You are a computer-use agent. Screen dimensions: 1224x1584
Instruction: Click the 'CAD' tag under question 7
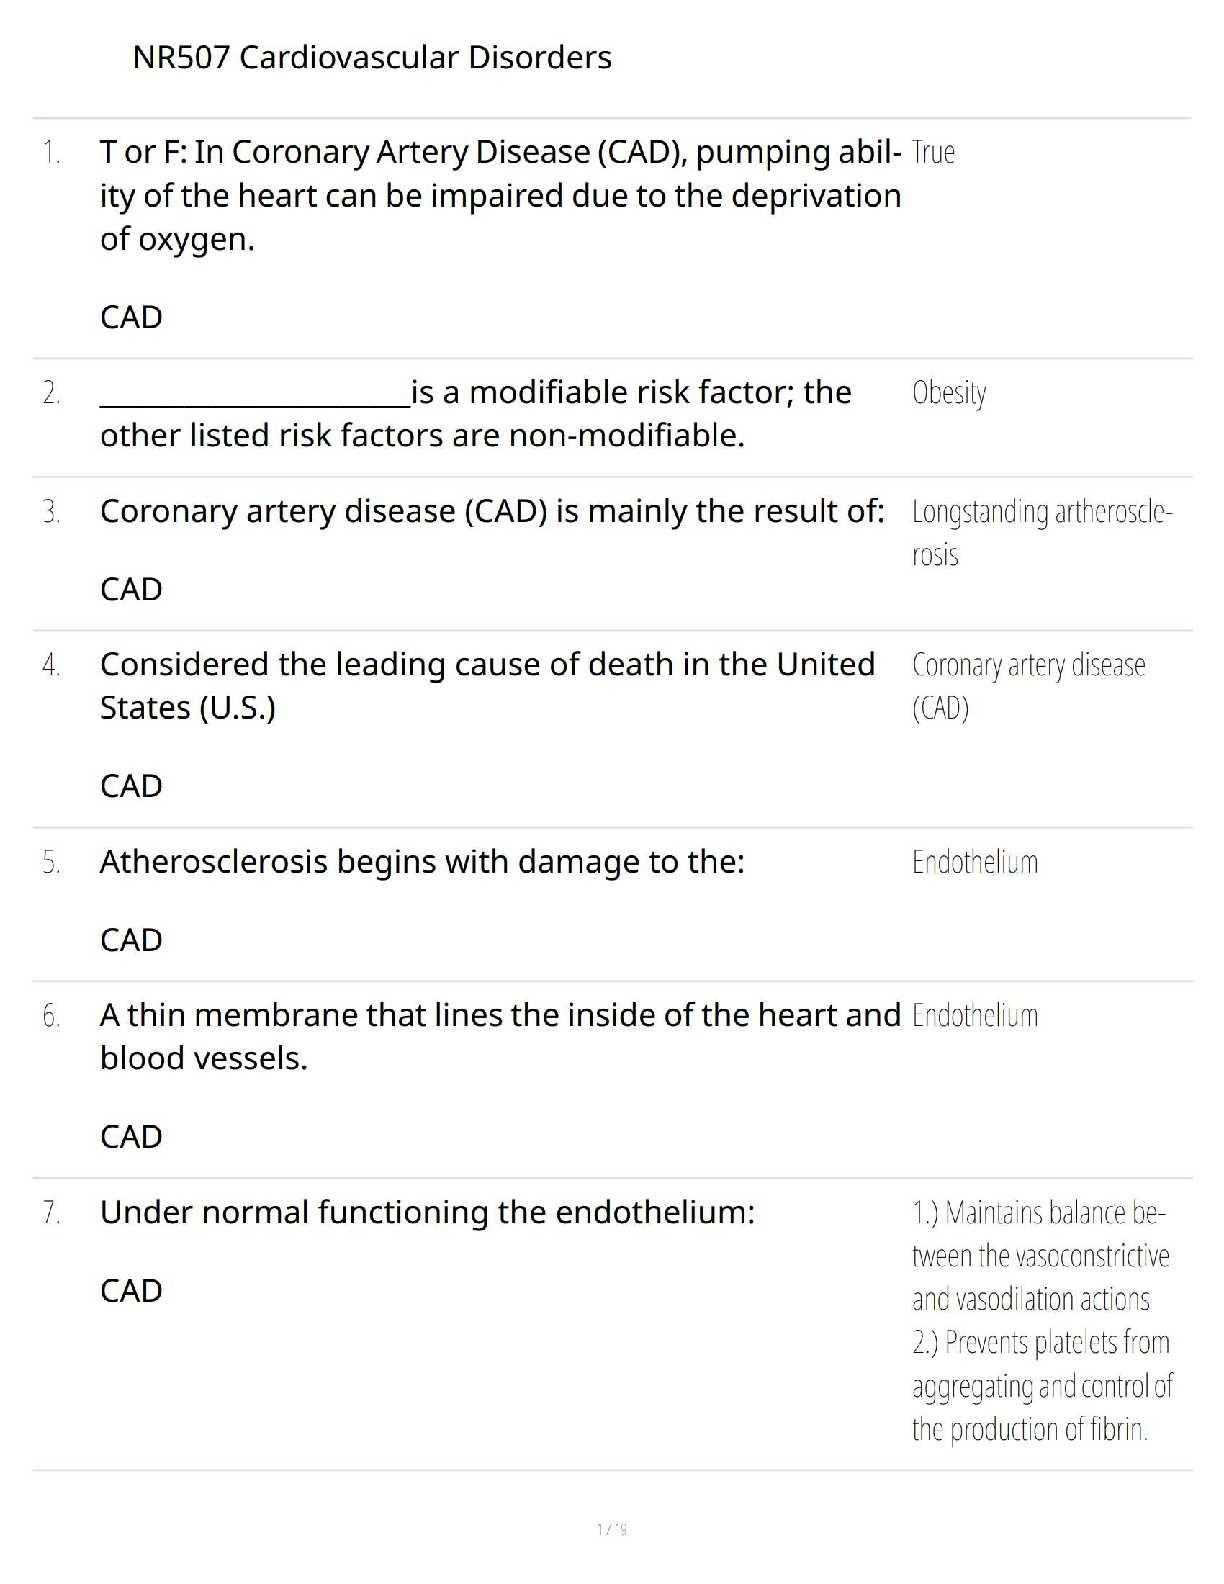131,1290
